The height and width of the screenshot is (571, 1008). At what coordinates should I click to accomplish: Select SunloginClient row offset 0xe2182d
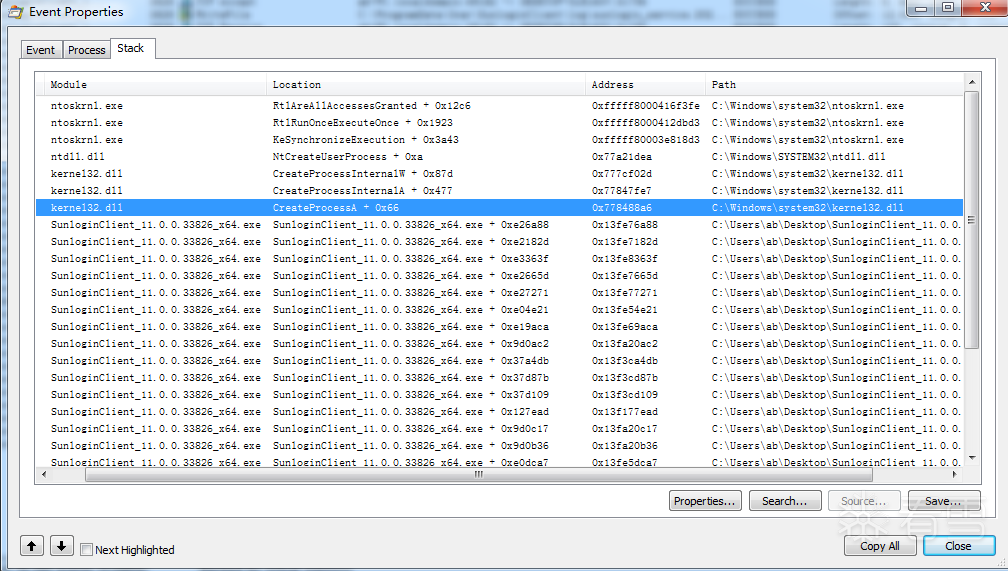pyautogui.click(x=500, y=242)
